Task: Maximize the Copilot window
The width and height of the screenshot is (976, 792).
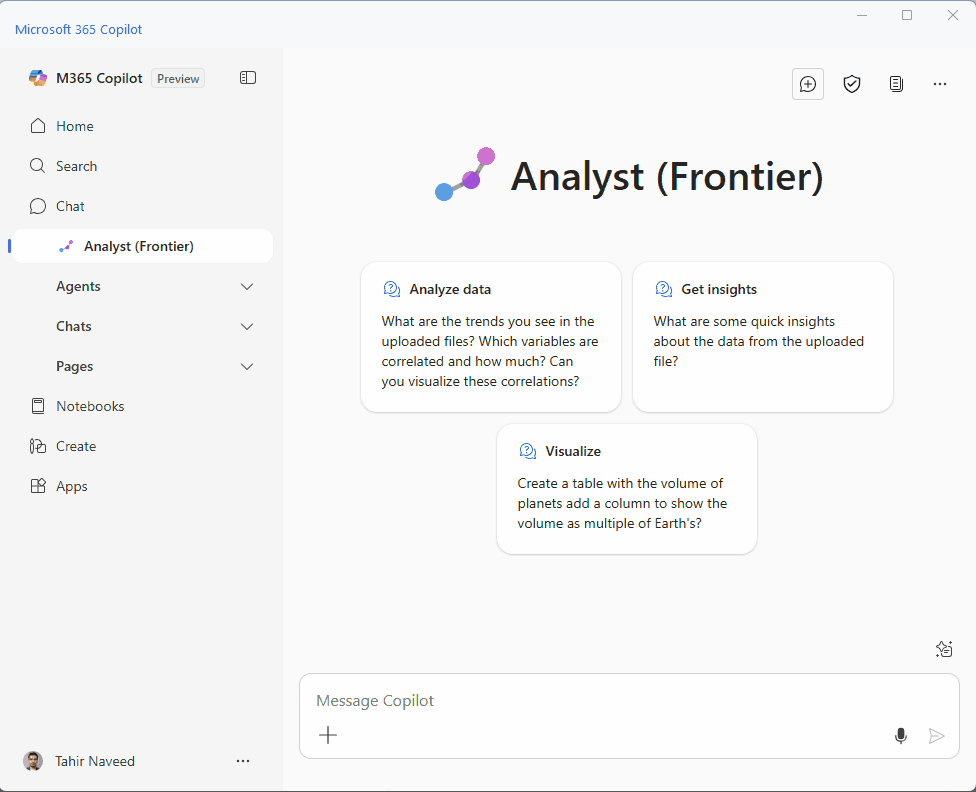Action: tap(907, 15)
